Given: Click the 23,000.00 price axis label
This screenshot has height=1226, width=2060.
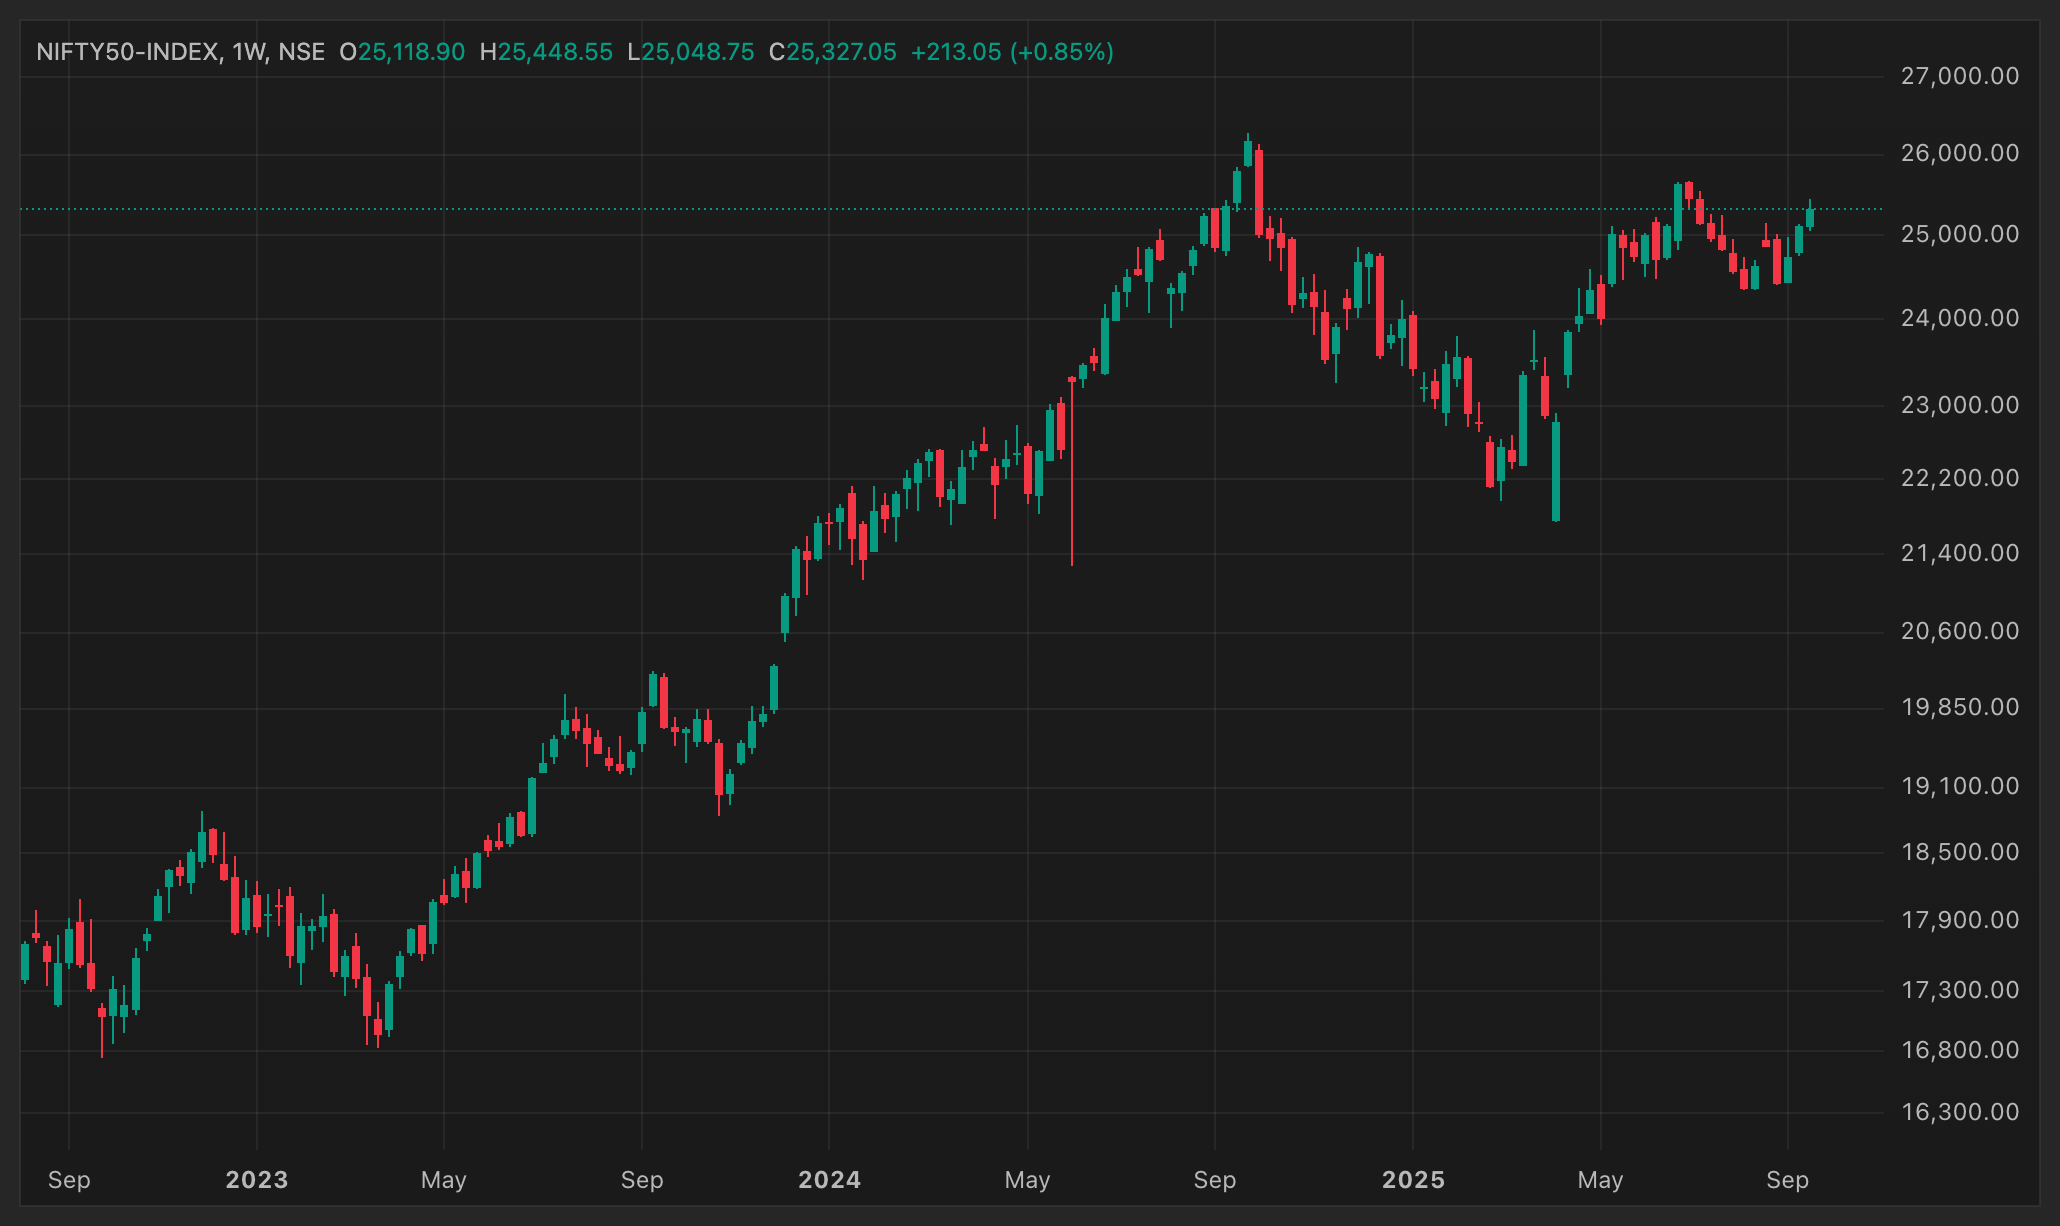Looking at the screenshot, I should (1960, 405).
